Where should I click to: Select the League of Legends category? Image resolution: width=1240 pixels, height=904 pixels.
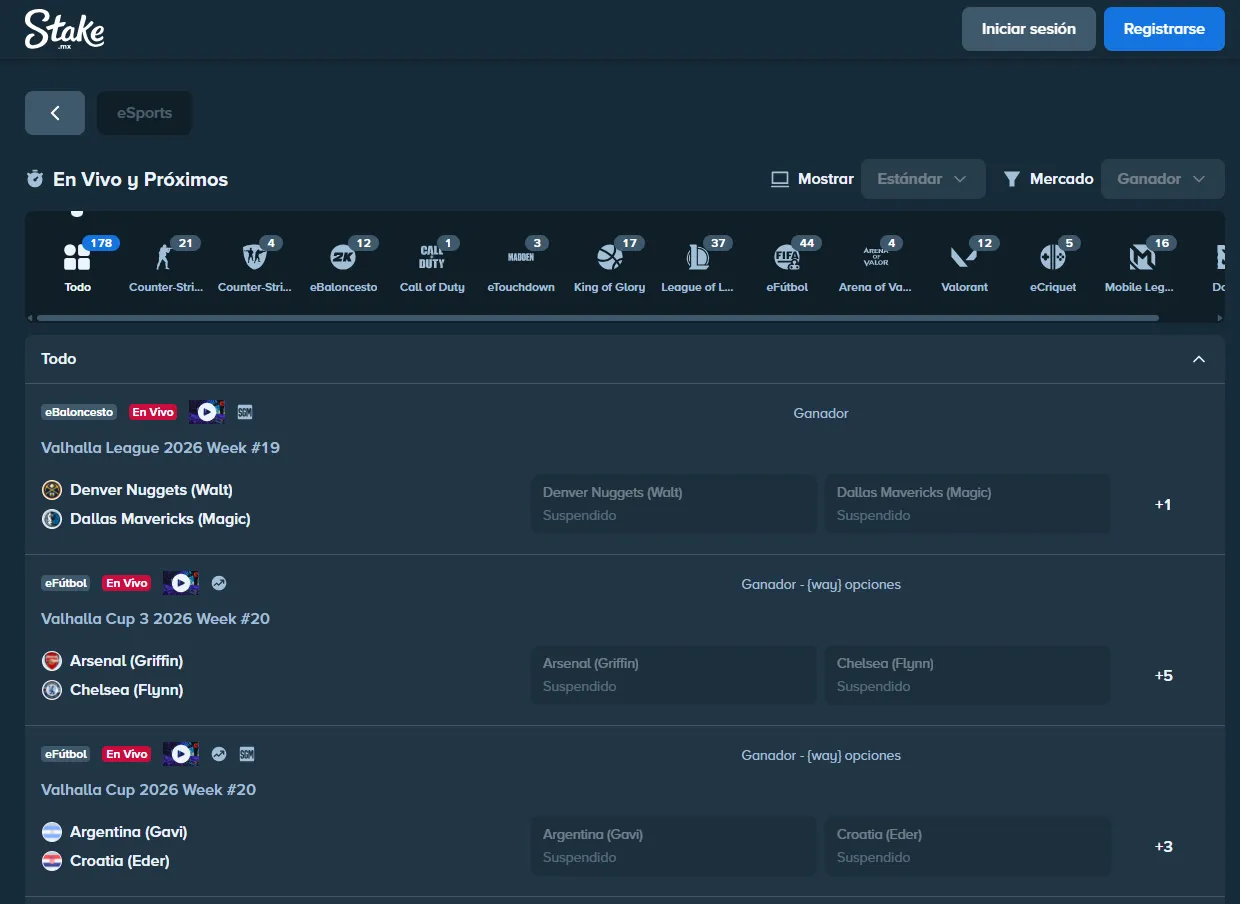698,266
